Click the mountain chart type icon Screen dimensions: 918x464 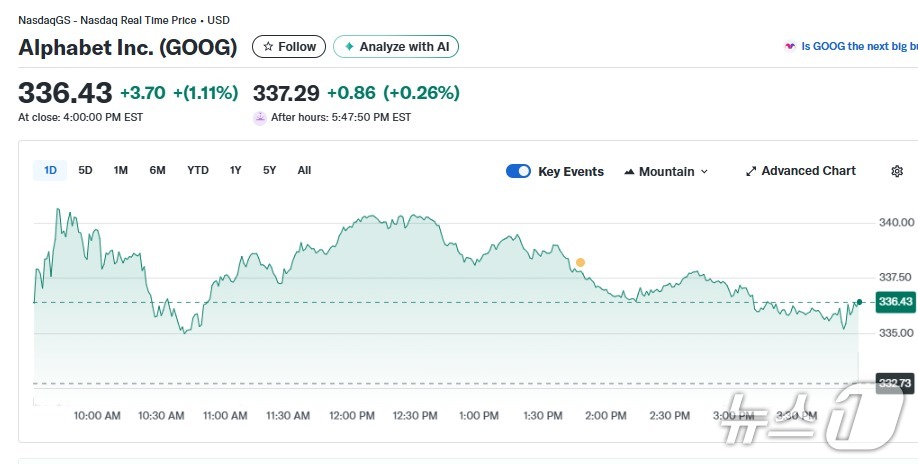coord(629,172)
